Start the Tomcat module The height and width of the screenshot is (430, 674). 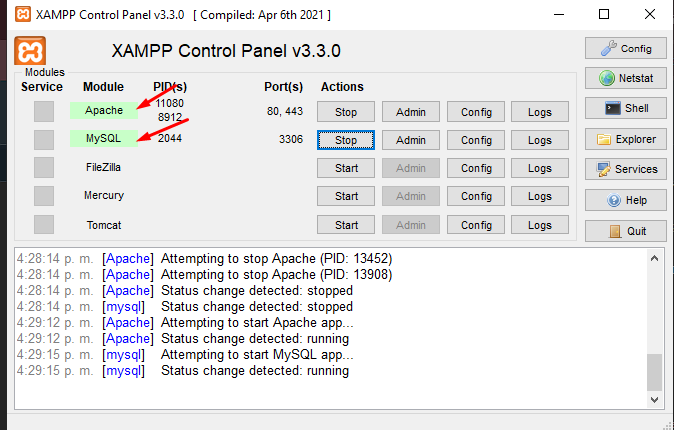(346, 225)
